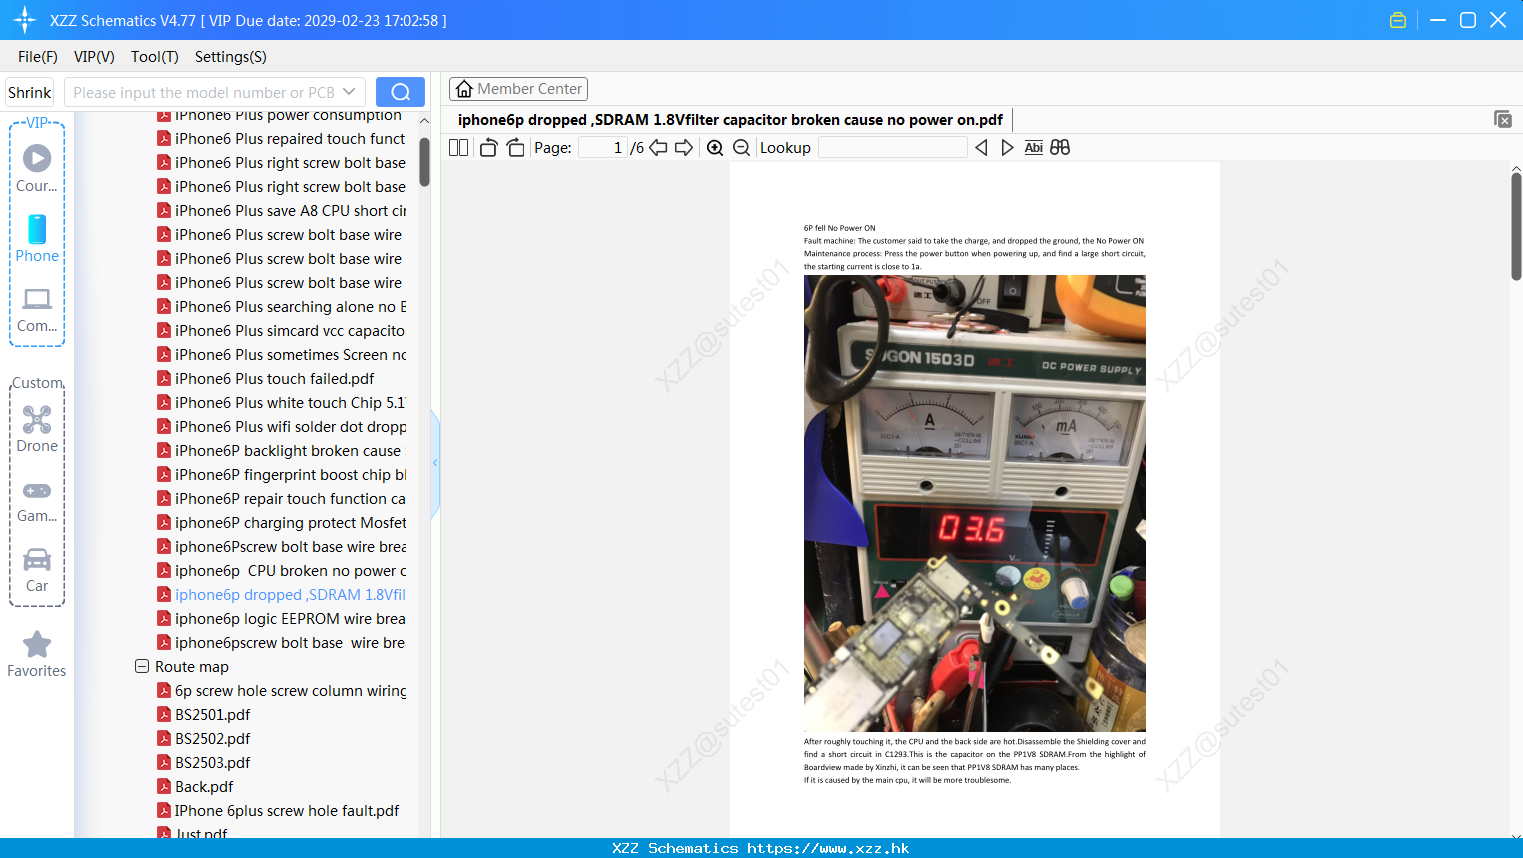Click the power supply photo in the PDF
This screenshot has height=858, width=1523.
click(x=975, y=503)
